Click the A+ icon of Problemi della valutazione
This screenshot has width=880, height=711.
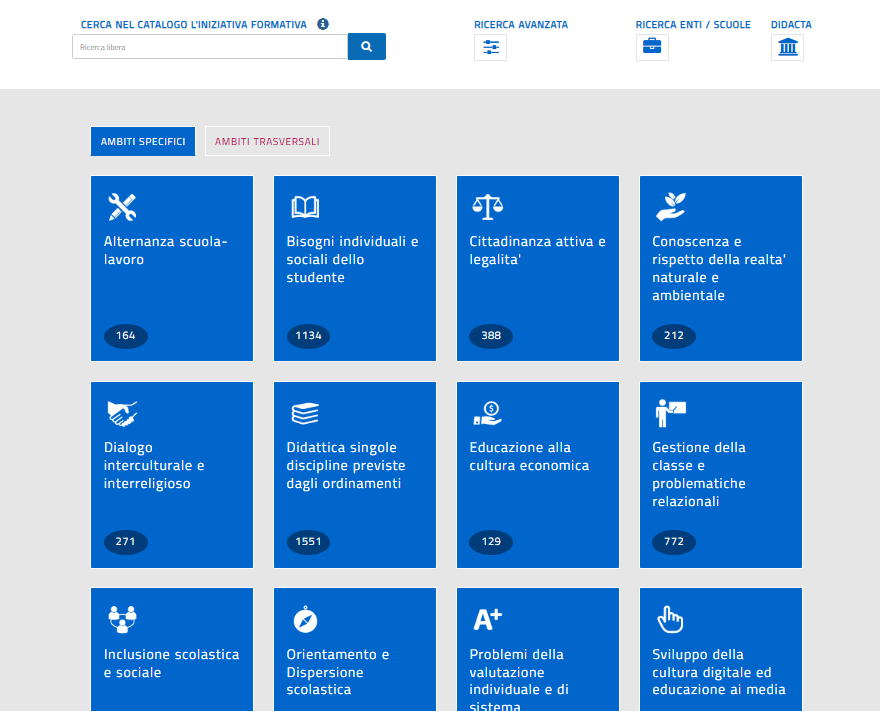[488, 620]
